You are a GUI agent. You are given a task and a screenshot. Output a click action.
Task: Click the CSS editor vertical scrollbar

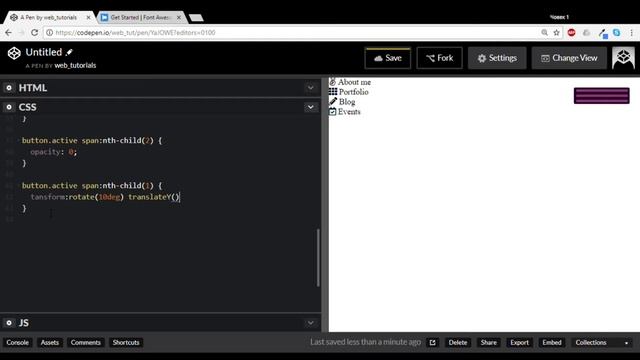(x=318, y=258)
